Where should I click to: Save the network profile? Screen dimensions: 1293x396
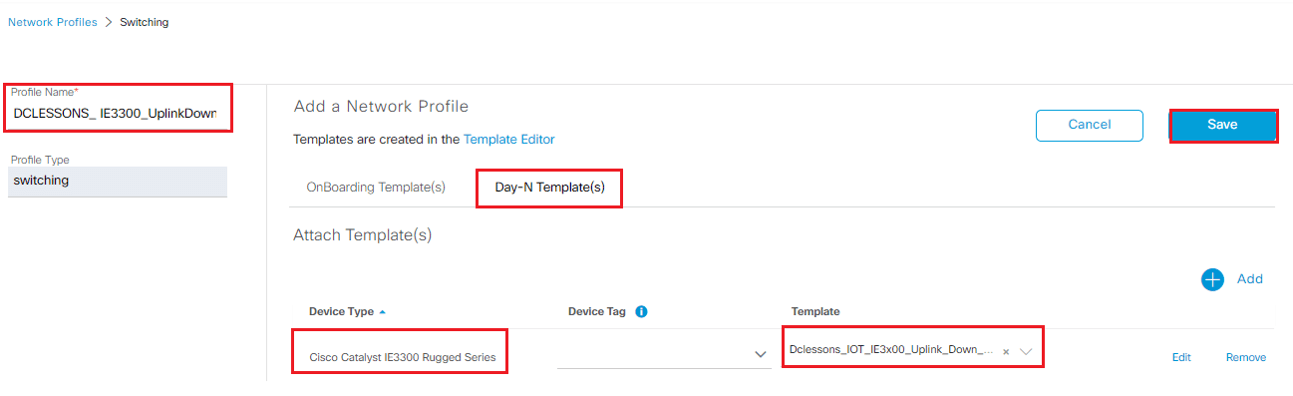click(1222, 125)
